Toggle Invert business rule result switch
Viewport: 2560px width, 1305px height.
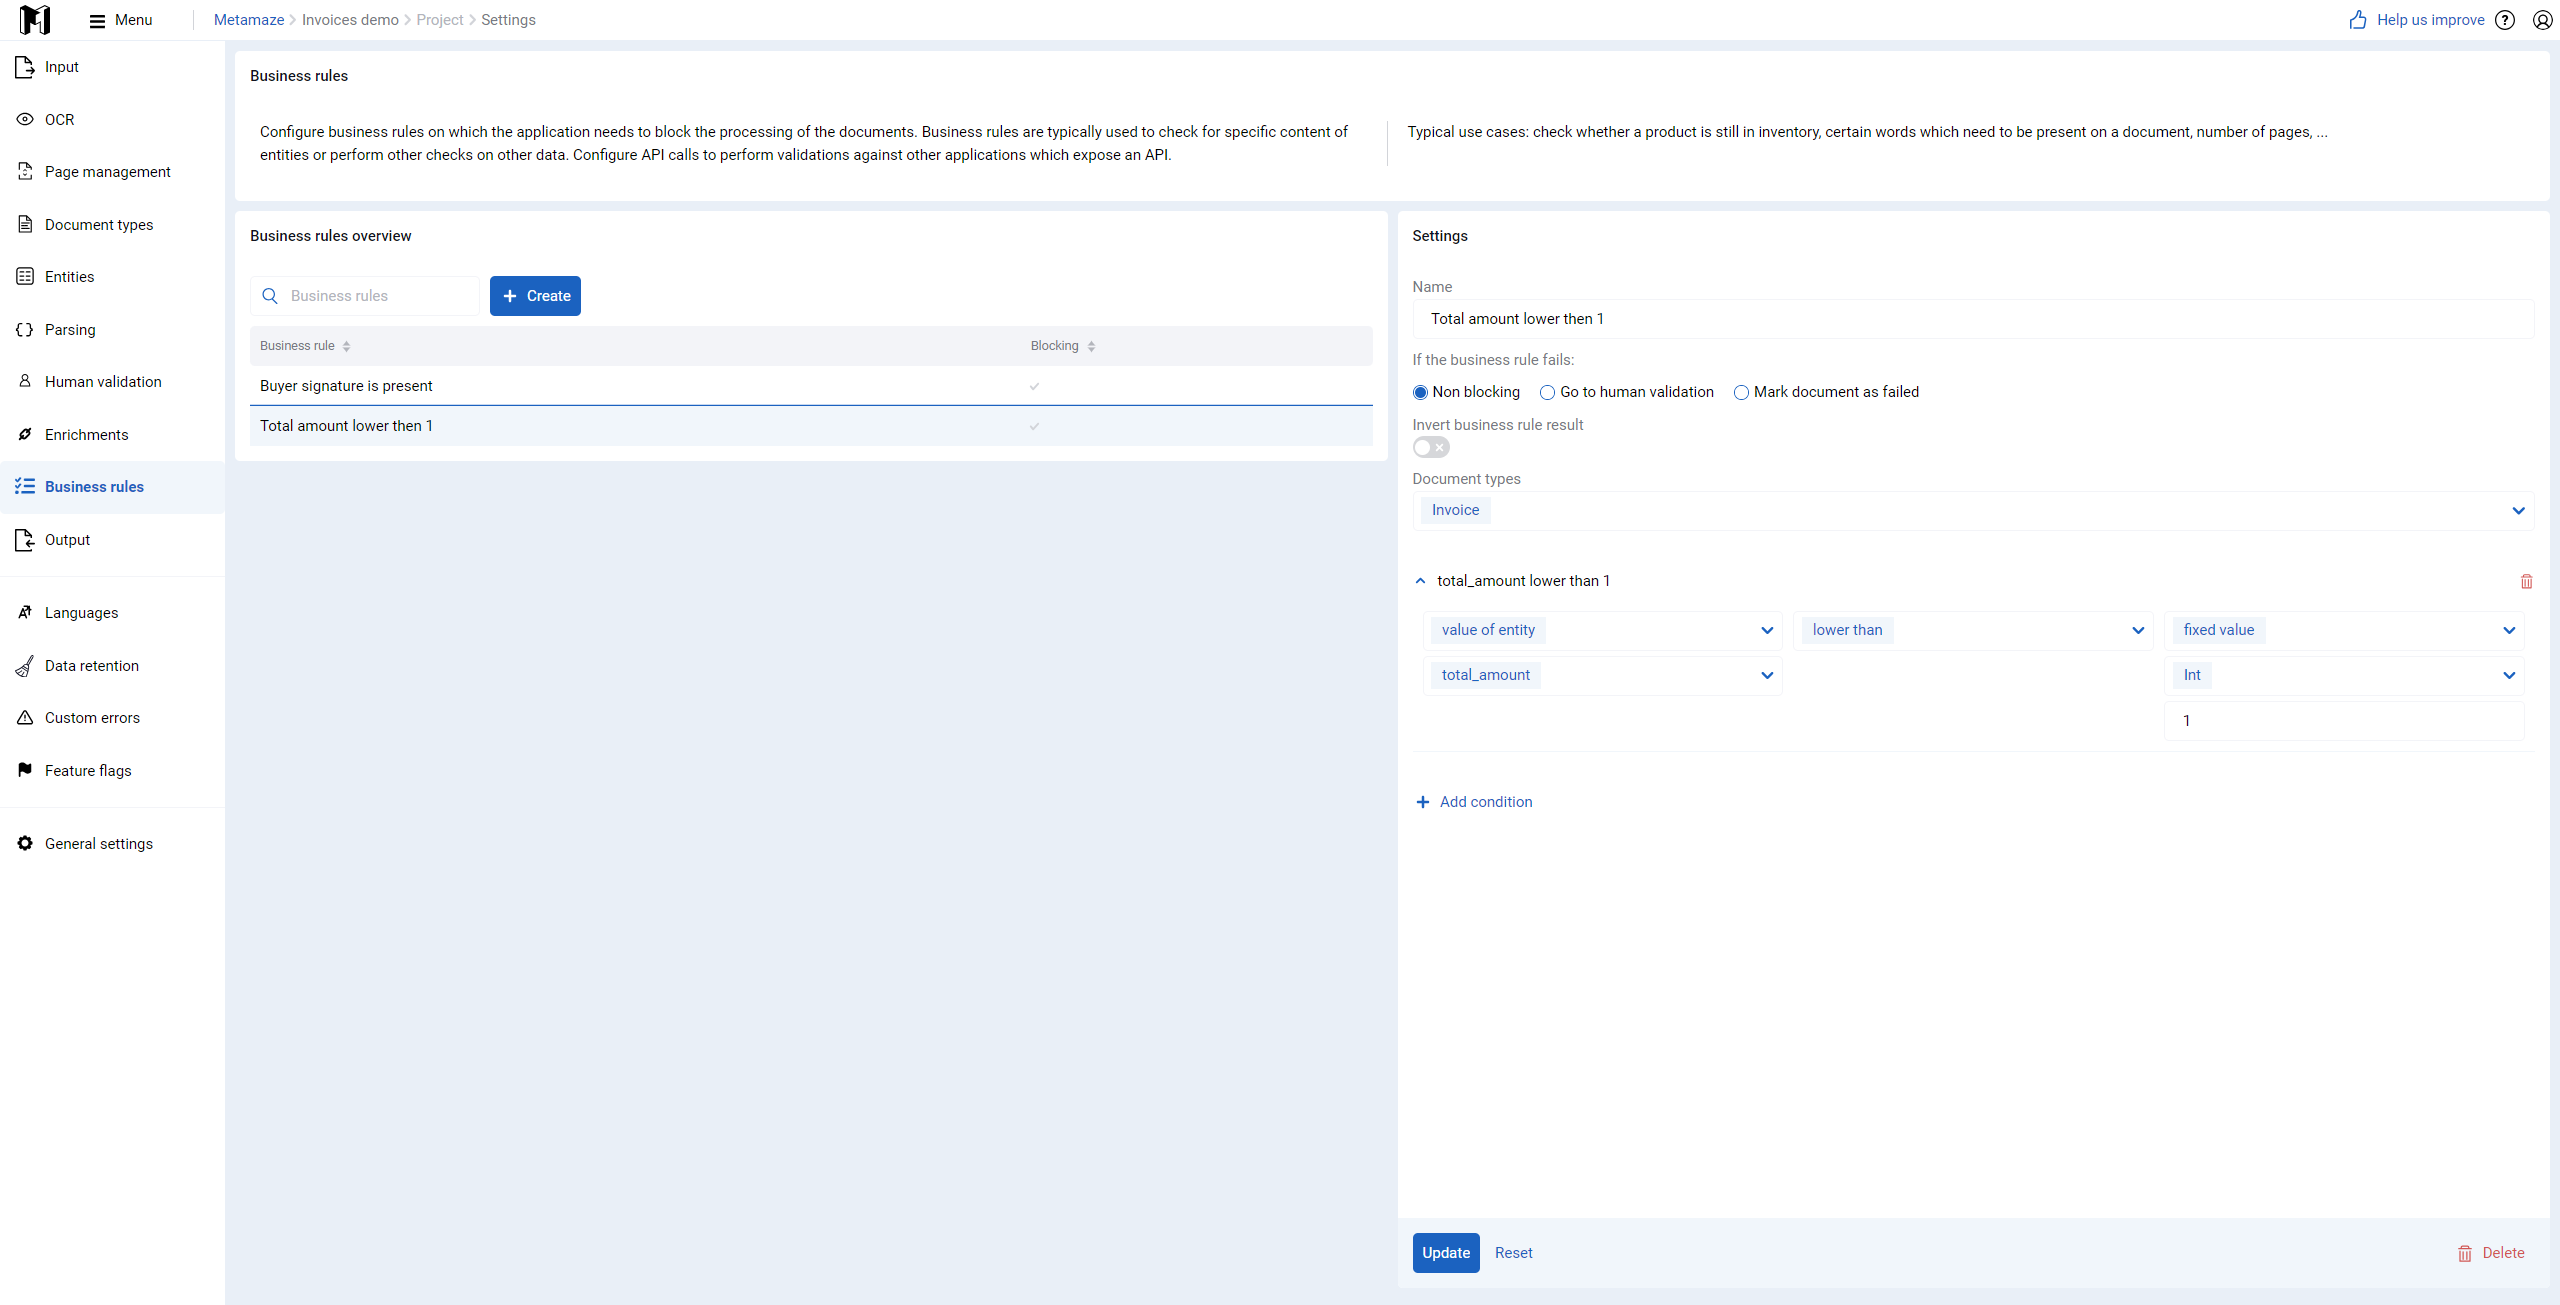click(x=1431, y=447)
